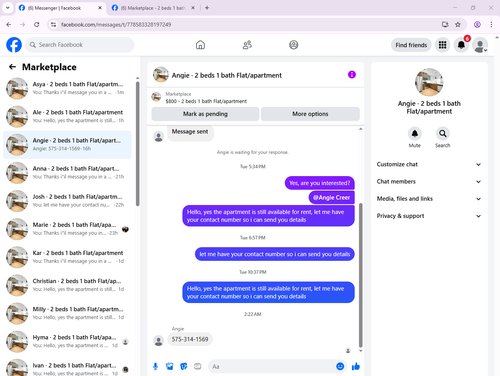Open the Friends icon in top navigation

coord(247,45)
